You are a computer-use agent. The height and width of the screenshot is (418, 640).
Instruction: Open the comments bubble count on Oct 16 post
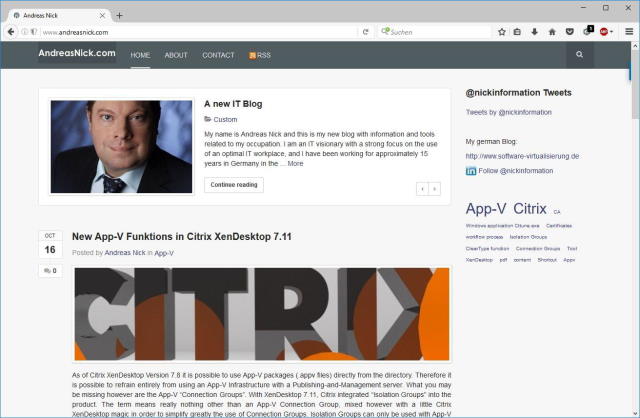tap(50, 271)
